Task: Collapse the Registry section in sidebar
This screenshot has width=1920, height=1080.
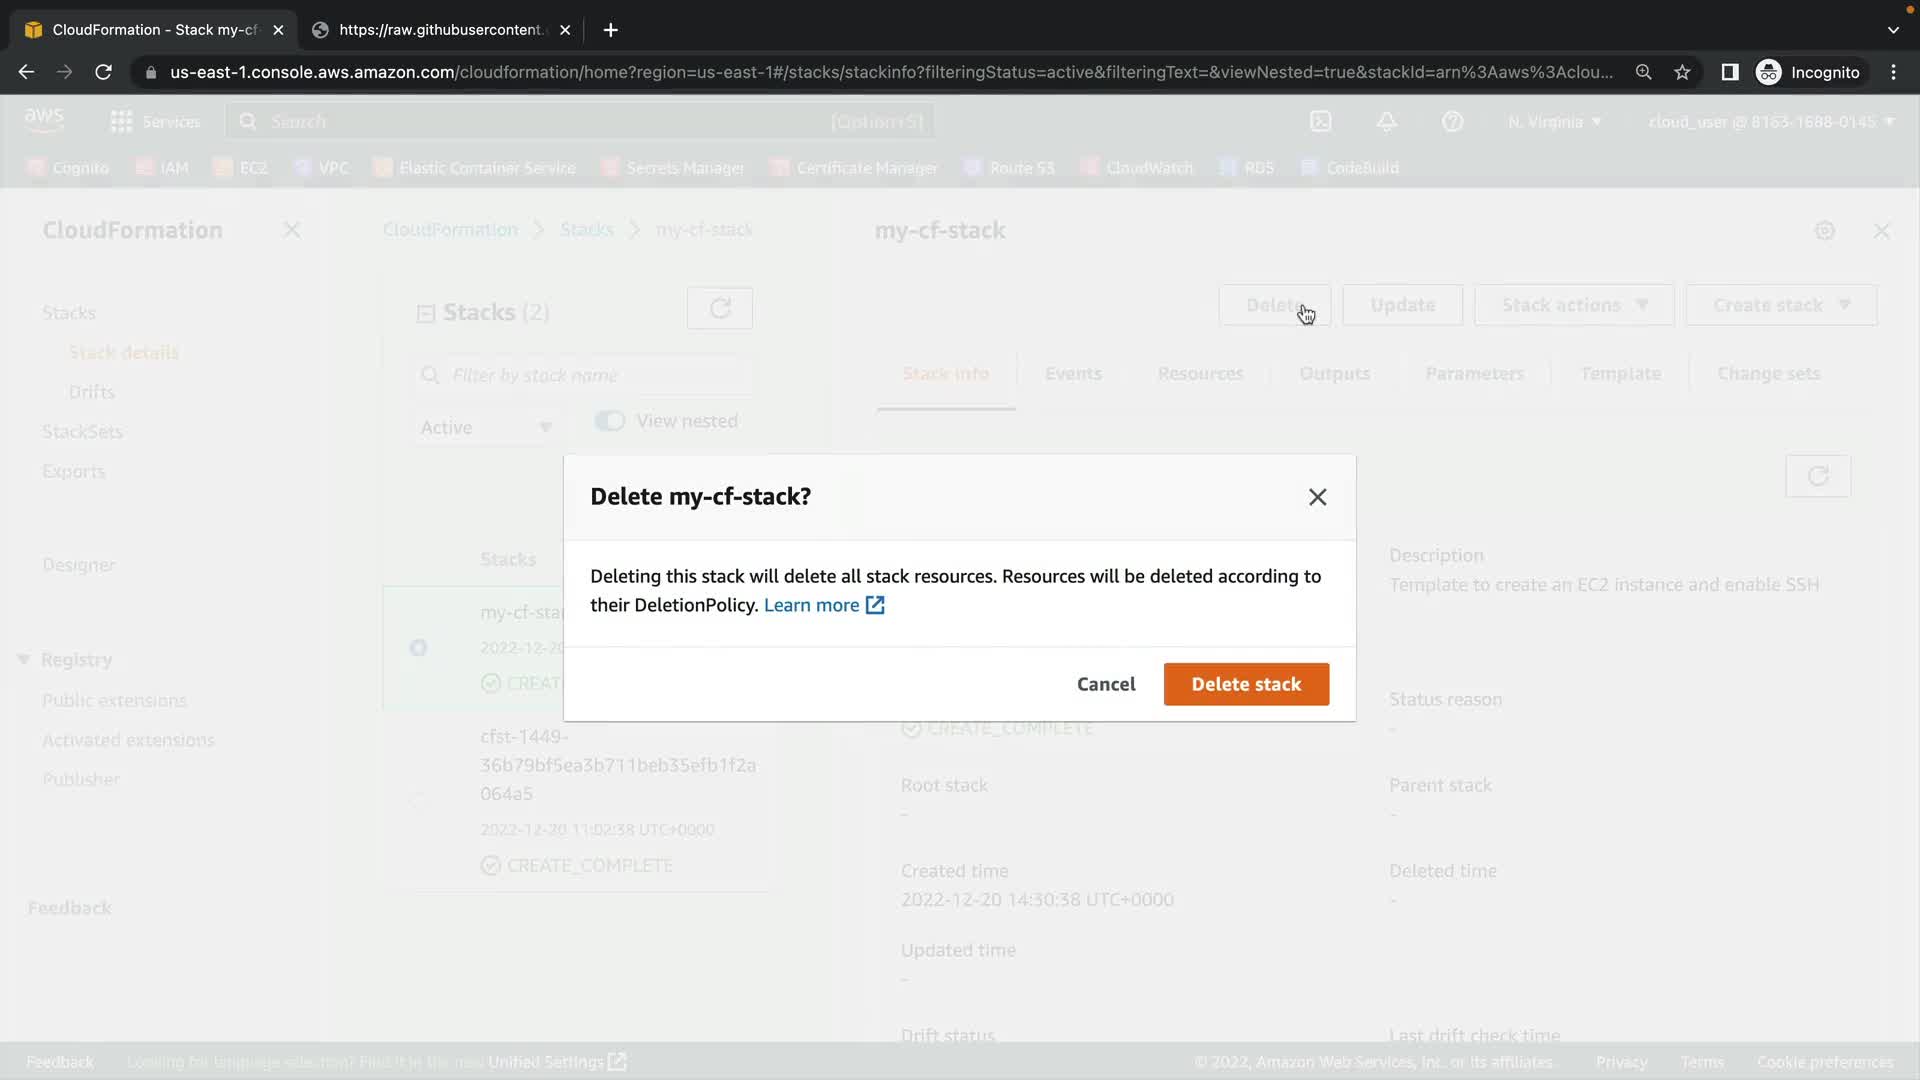Action: (x=24, y=660)
